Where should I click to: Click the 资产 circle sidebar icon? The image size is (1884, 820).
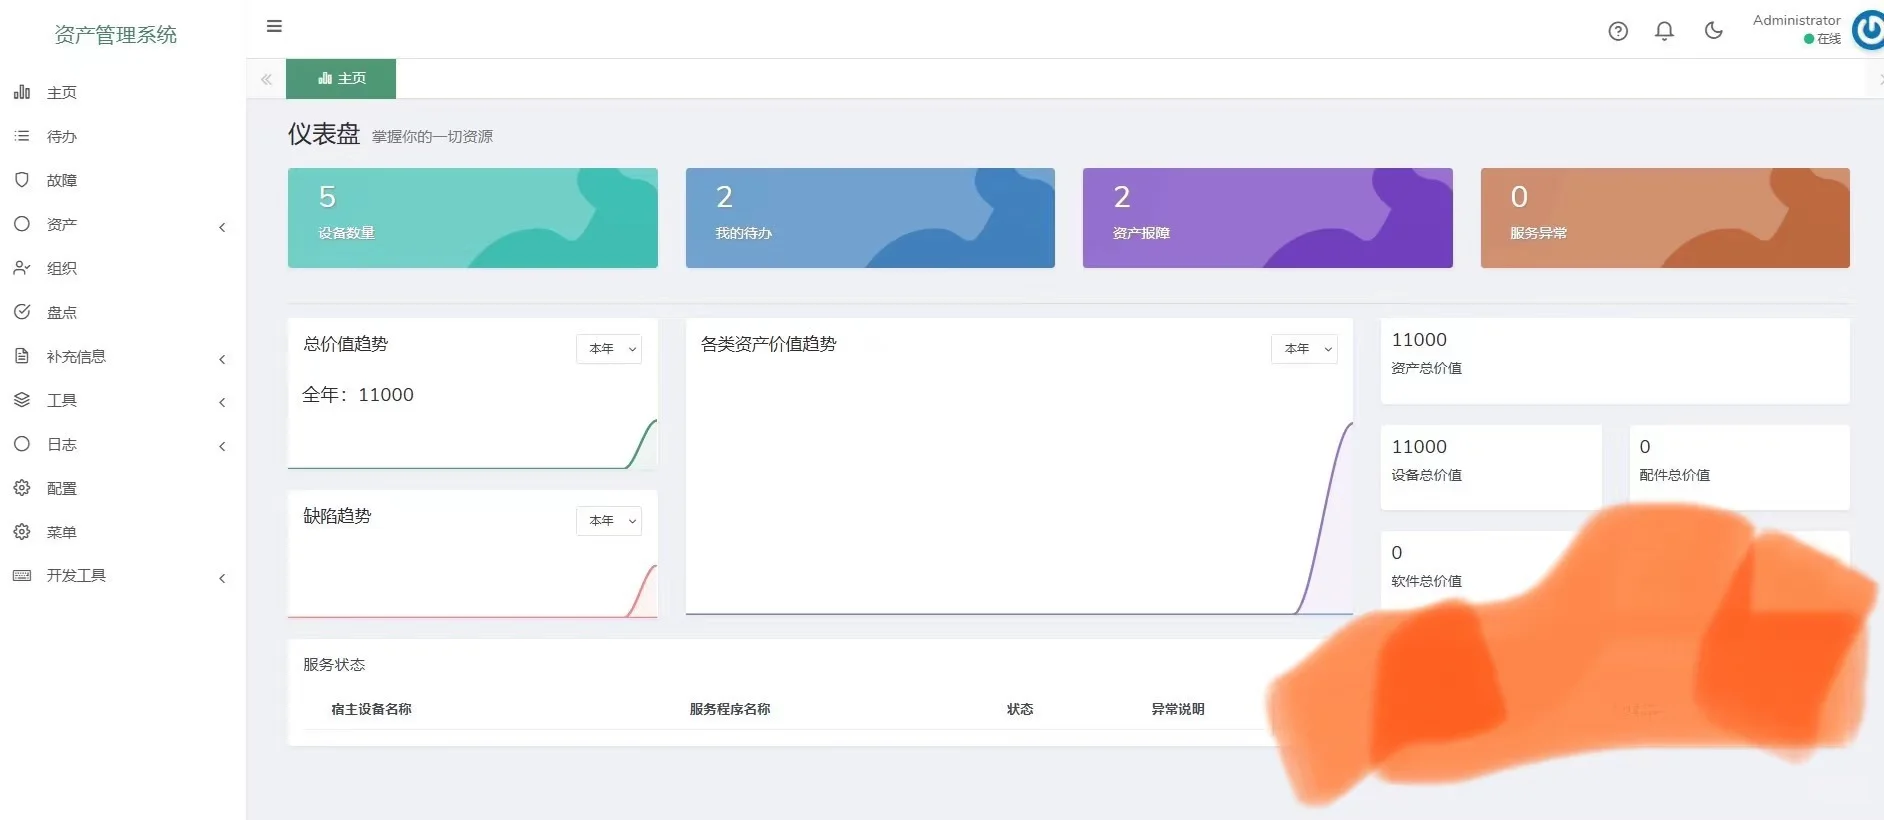click(22, 224)
